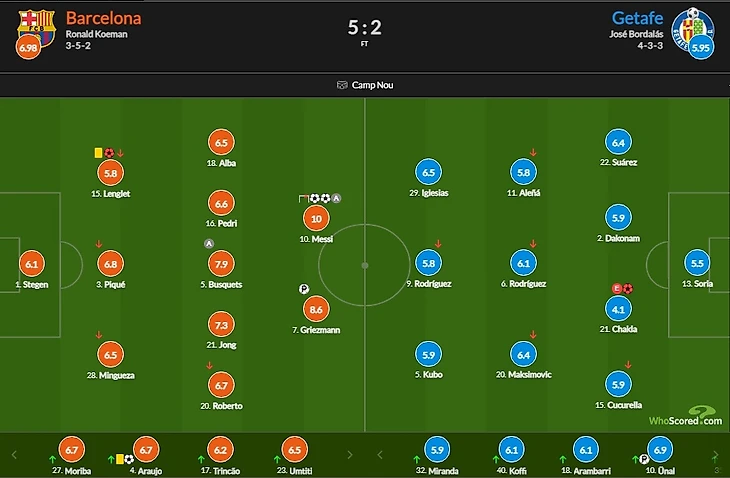Show previous Getafe substitutes with left arrow
This screenshot has width=730, height=478.
(x=379, y=455)
